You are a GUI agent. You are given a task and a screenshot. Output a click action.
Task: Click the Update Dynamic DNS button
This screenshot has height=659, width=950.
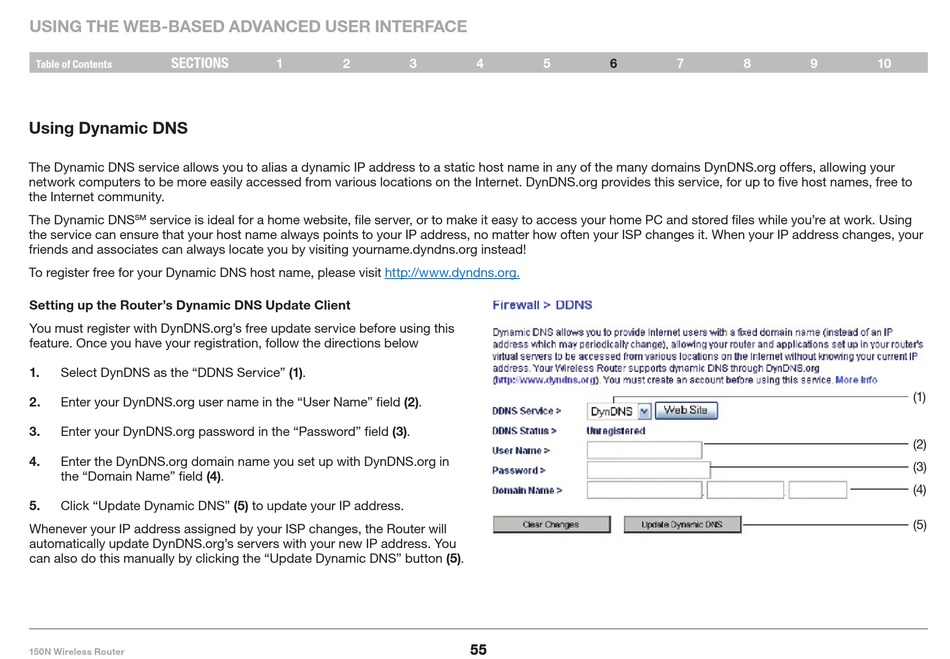tap(682, 525)
